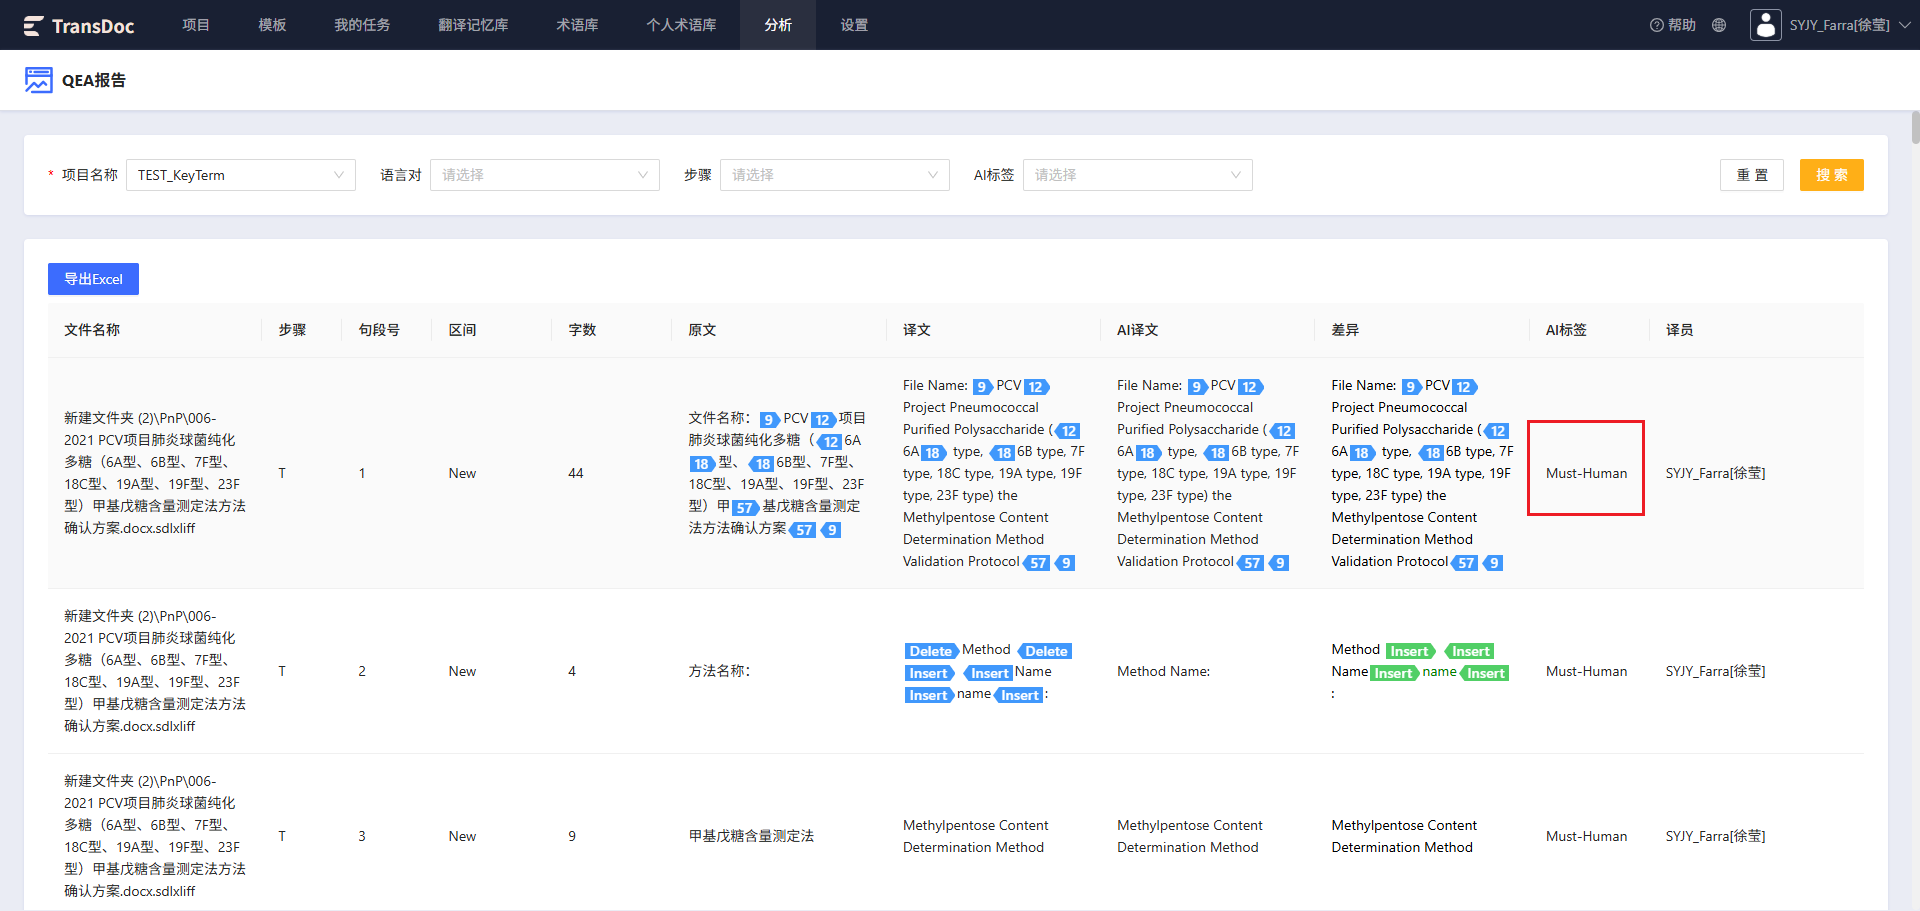1920x911 pixels.
Task: Expand the SYJY_Farra account menu arrow
Action: 1904,25
